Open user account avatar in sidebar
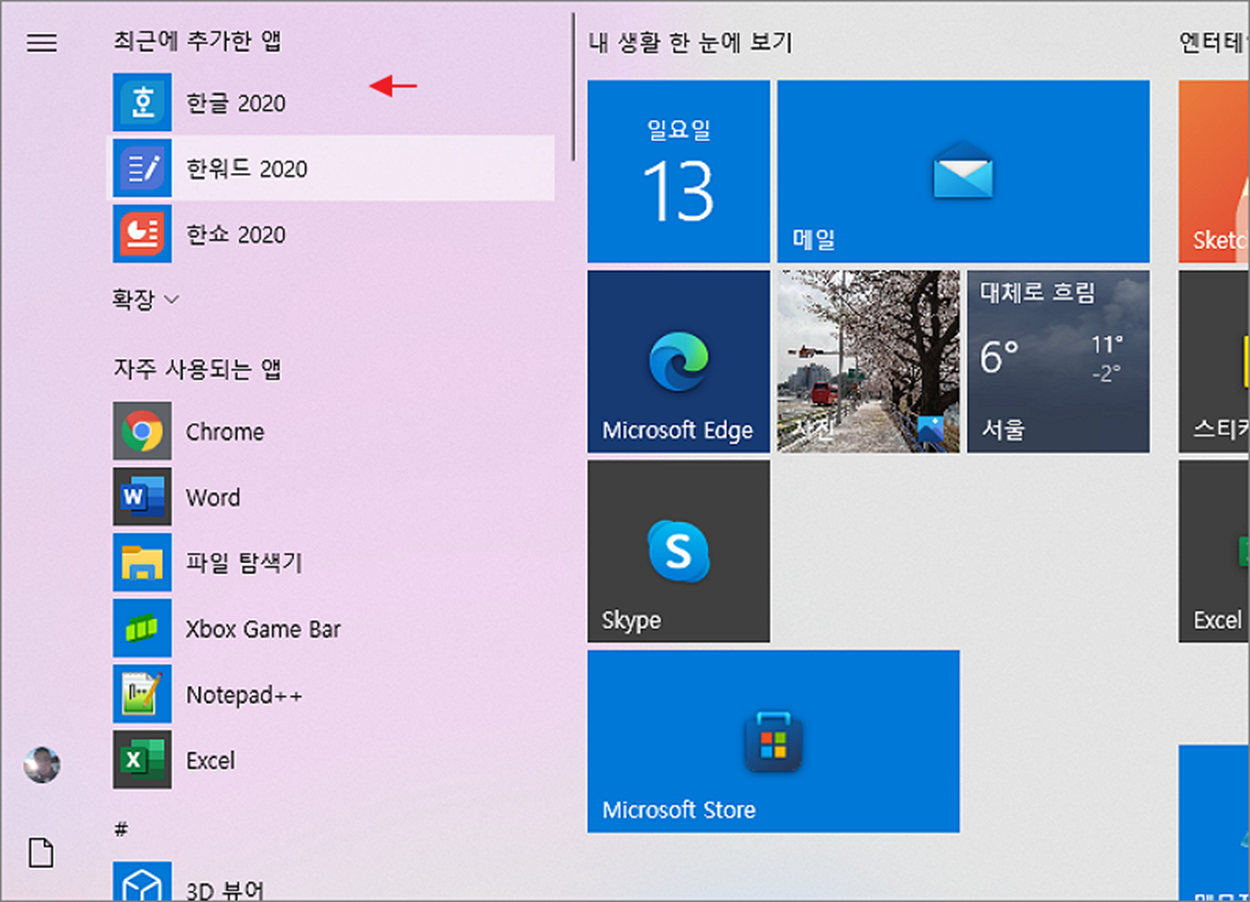Viewport: 1250px width, 902px height. click(42, 765)
